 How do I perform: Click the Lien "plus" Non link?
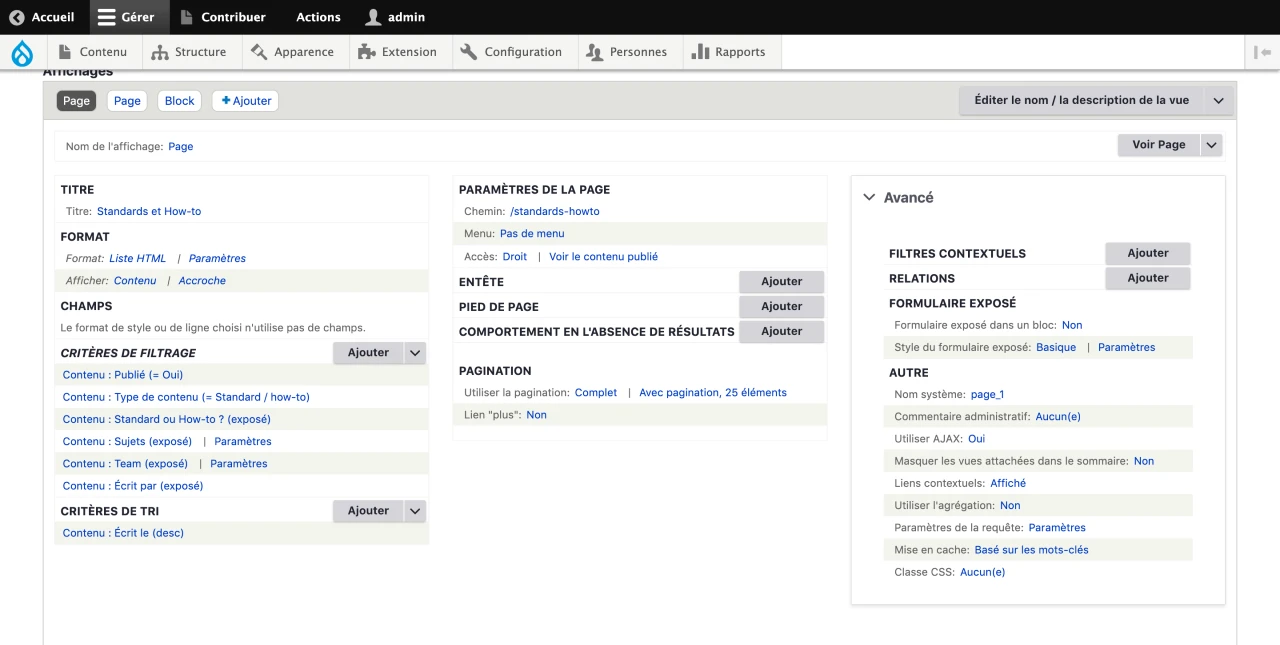click(x=537, y=415)
